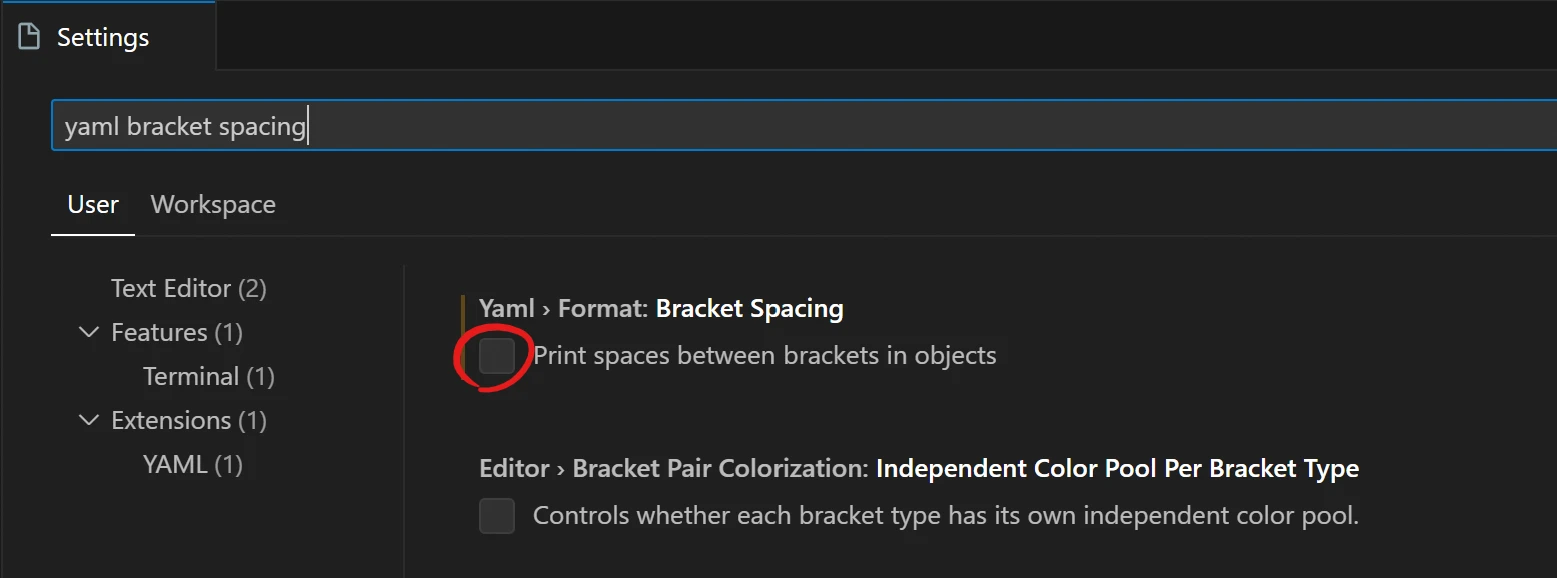The height and width of the screenshot is (578, 1557).
Task: Switch to the Workspace settings tab
Action: 213,205
